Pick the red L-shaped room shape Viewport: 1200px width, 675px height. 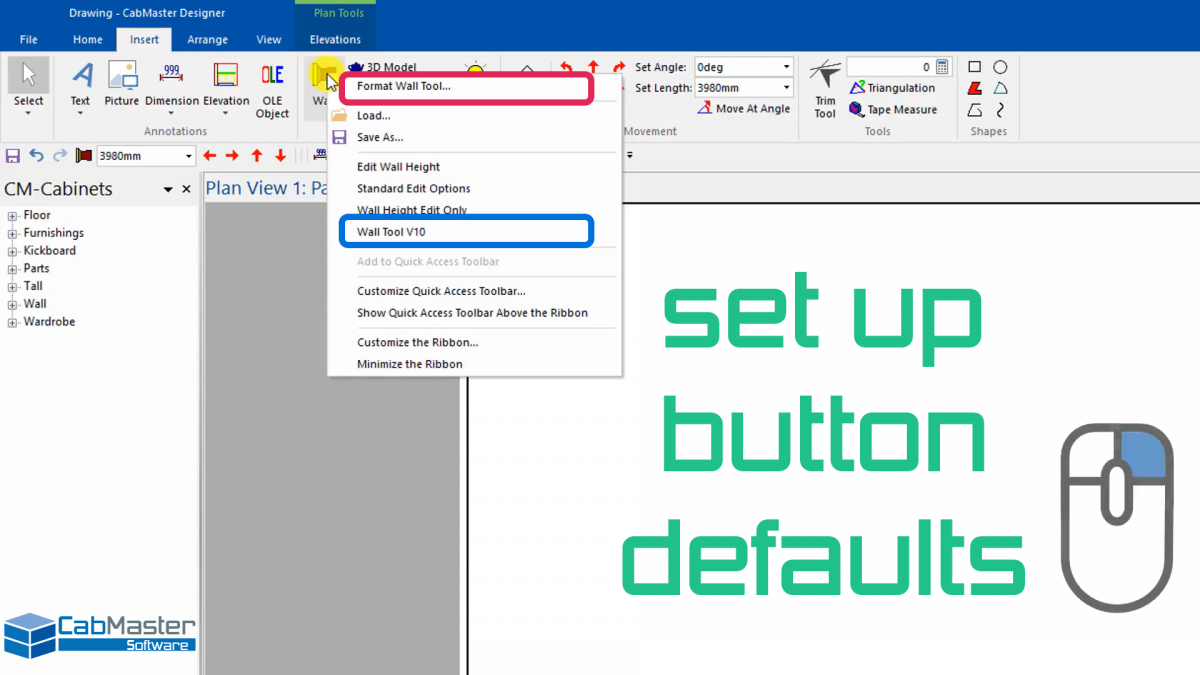pyautogui.click(x=975, y=88)
